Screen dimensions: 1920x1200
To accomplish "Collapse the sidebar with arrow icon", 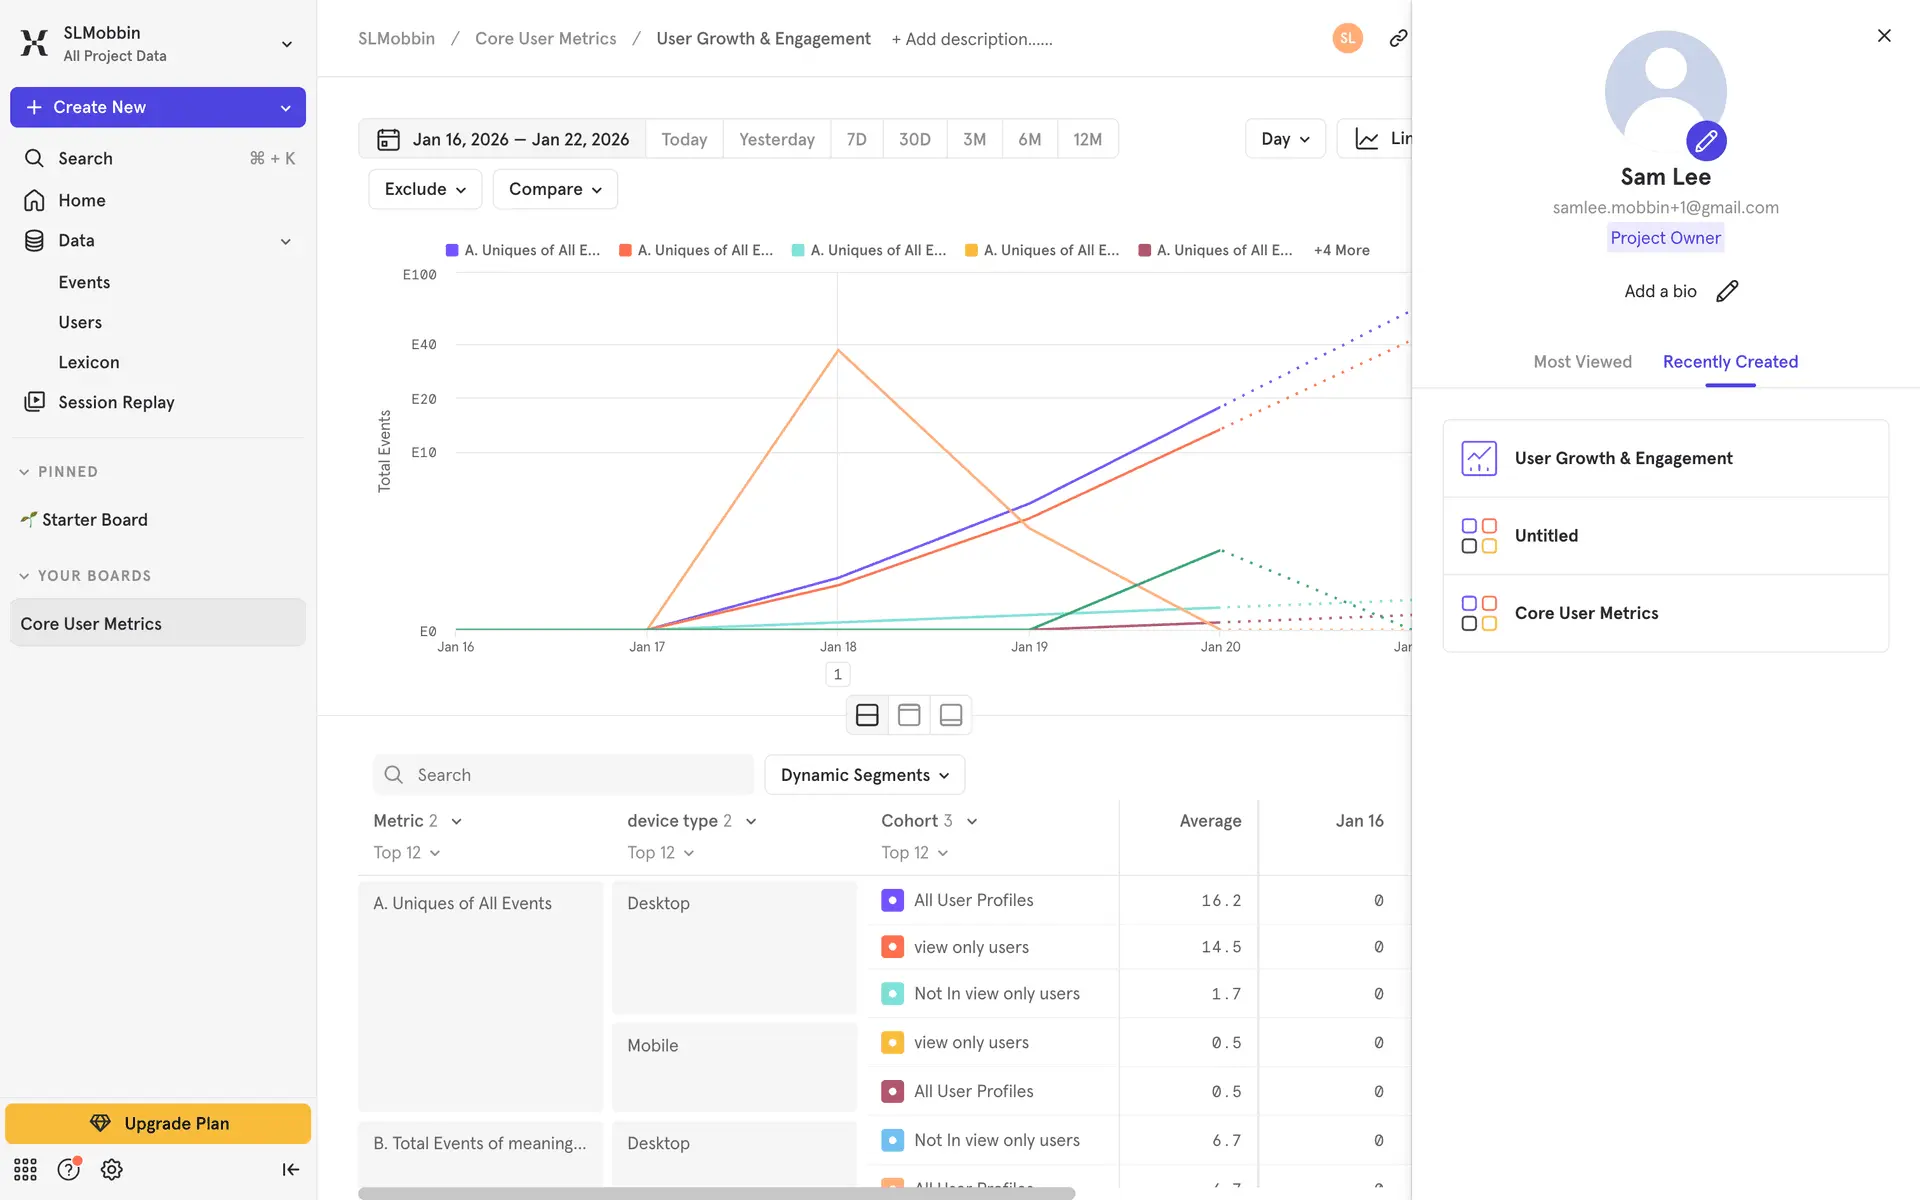I will point(290,1169).
